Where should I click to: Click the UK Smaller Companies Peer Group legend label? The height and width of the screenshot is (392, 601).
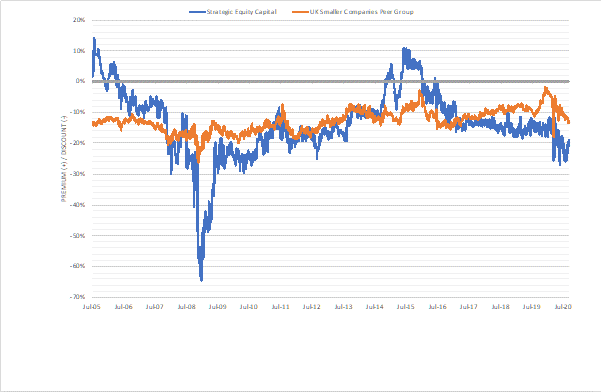pyautogui.click(x=361, y=12)
